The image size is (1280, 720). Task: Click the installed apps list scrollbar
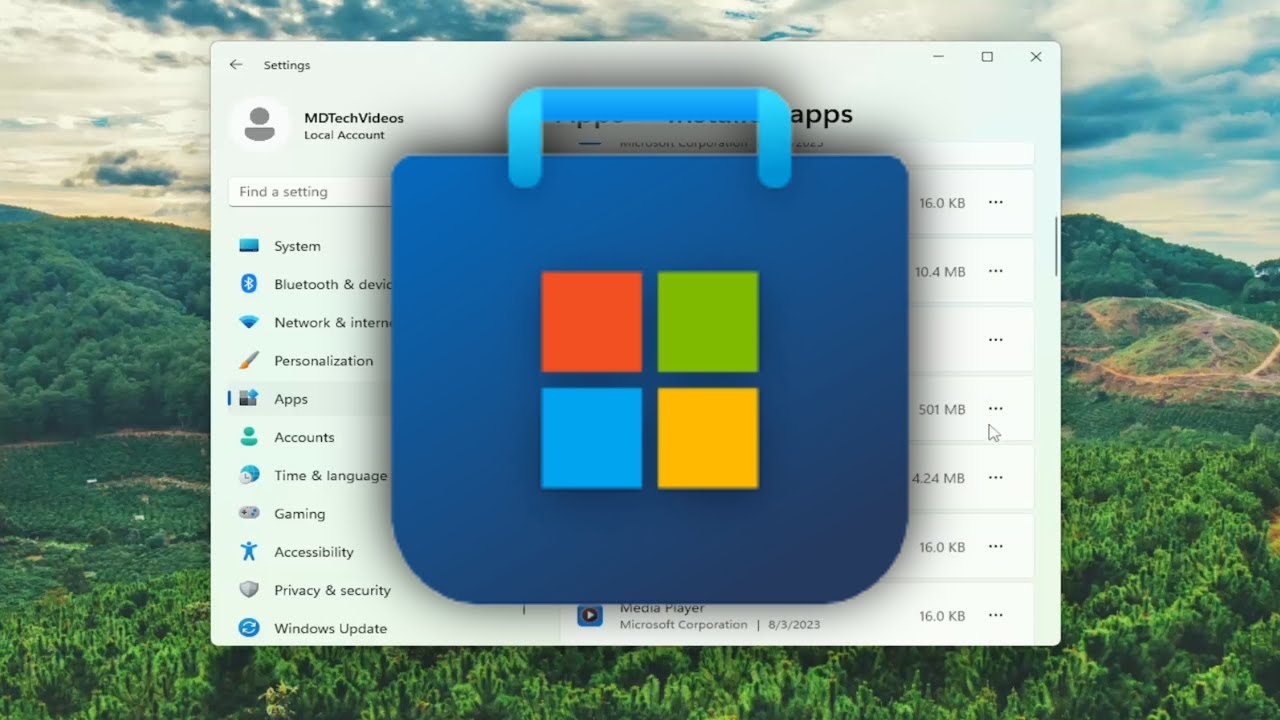click(x=1056, y=246)
